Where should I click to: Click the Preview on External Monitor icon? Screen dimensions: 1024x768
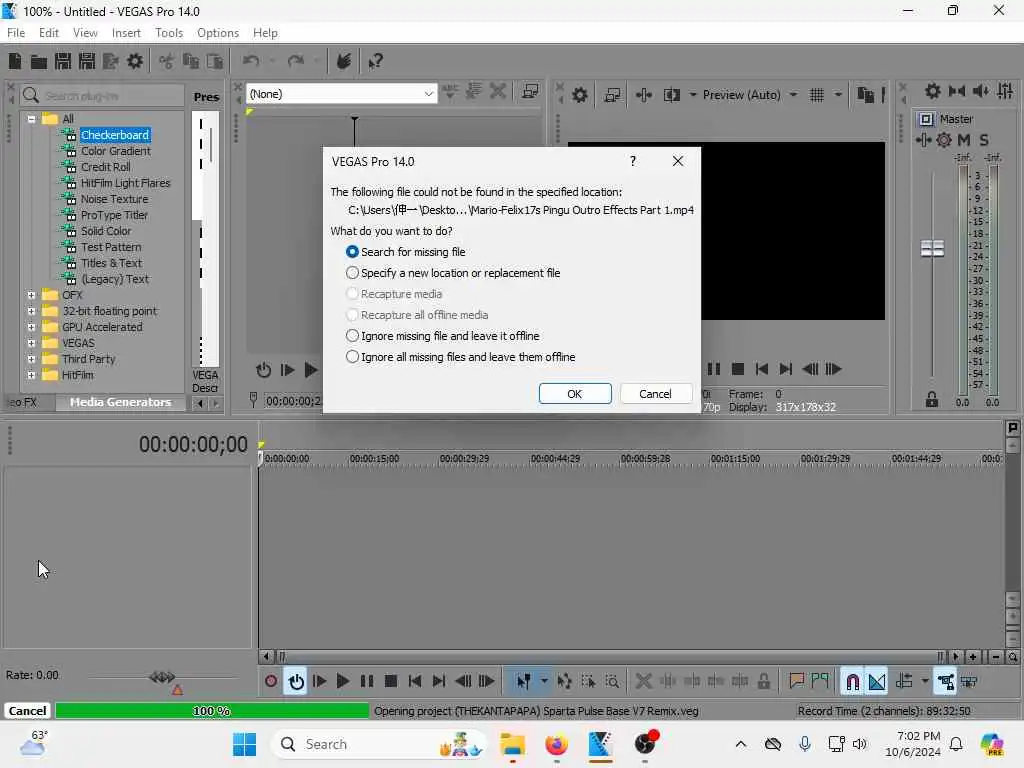612,95
